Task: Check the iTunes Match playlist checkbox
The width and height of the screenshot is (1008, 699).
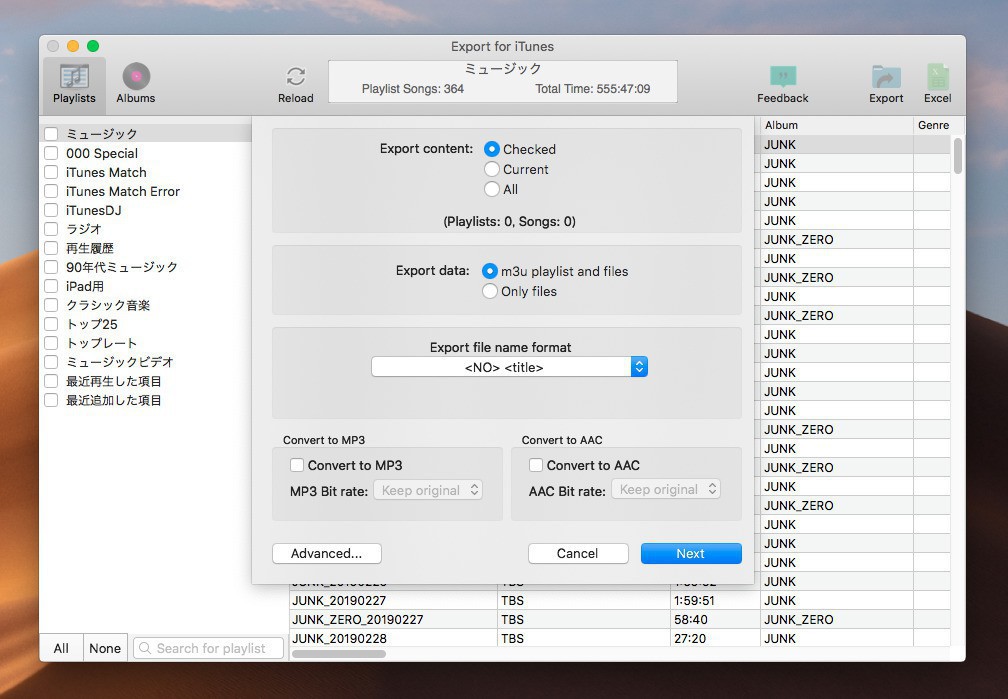Action: coord(51,172)
